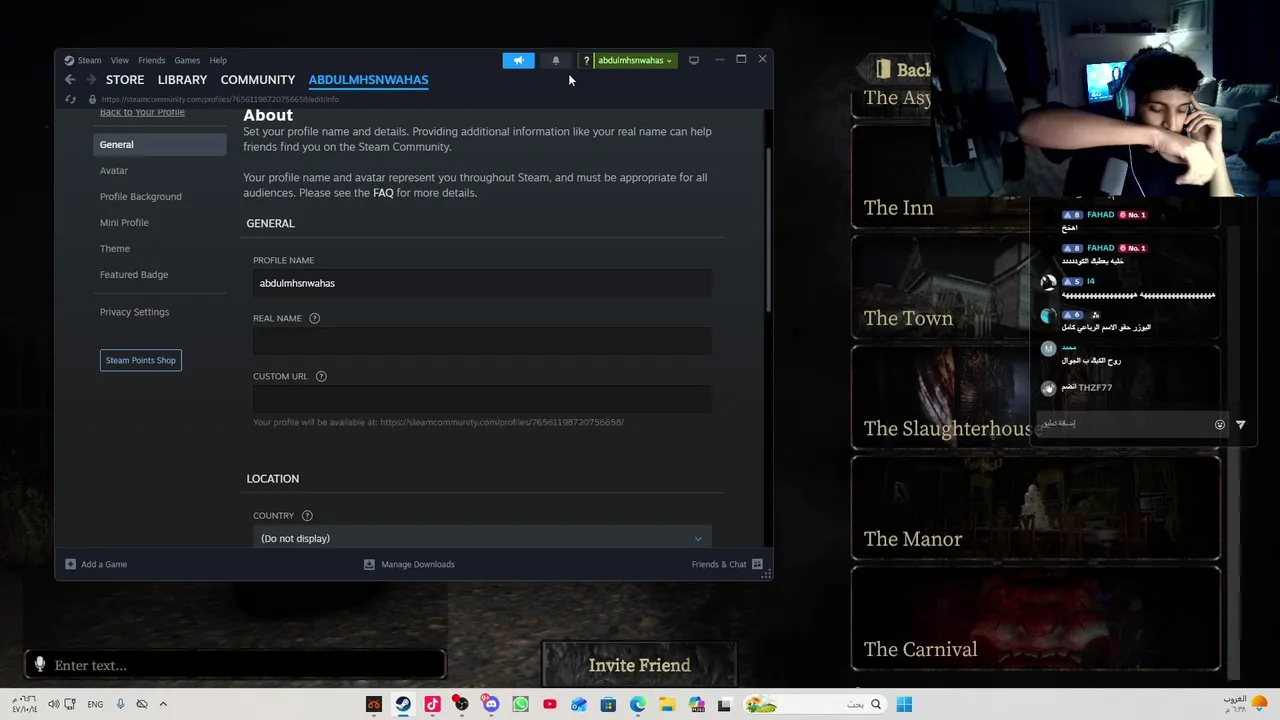Open the Country dropdown list
The height and width of the screenshot is (720, 1280).
482,538
